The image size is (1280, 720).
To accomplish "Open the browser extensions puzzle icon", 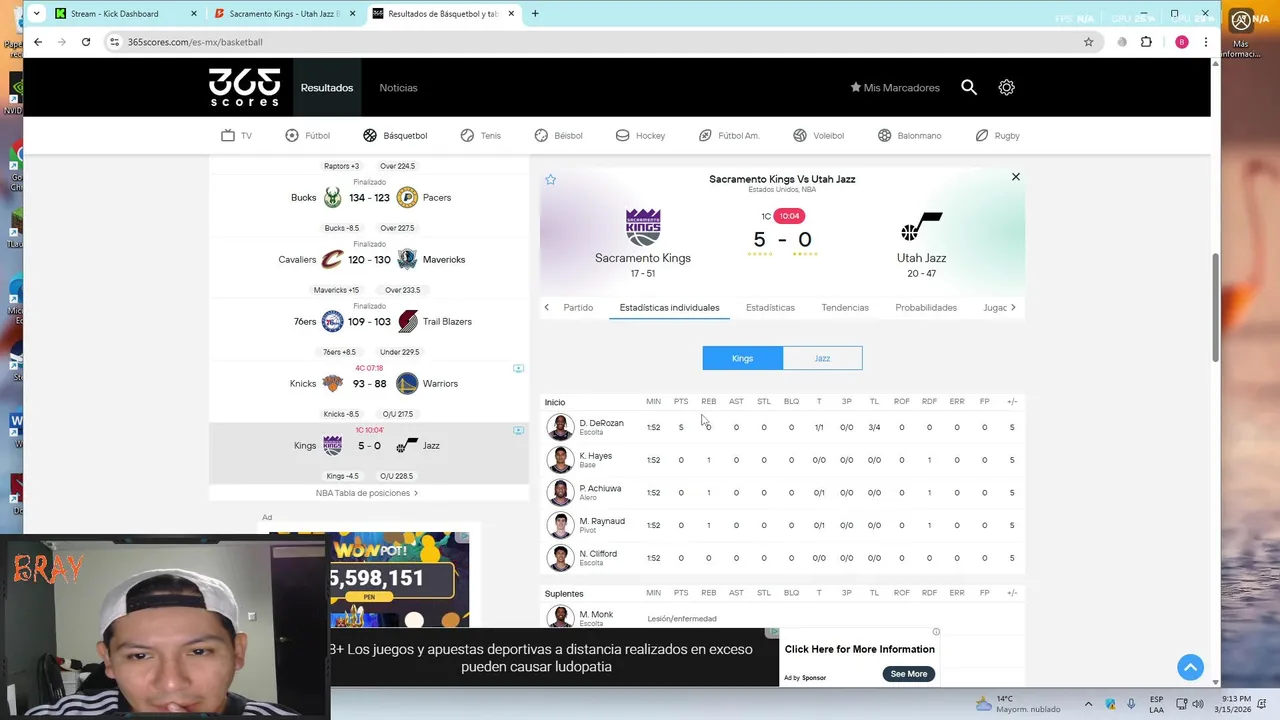I will (1146, 42).
